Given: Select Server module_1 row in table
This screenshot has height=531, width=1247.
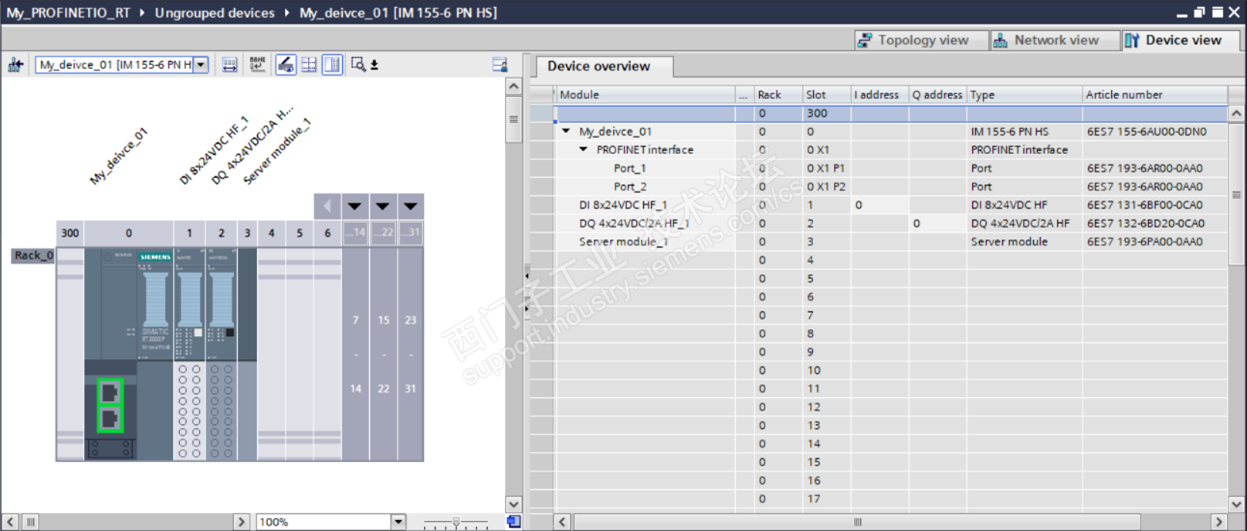Looking at the screenshot, I should pyautogui.click(x=890, y=241).
